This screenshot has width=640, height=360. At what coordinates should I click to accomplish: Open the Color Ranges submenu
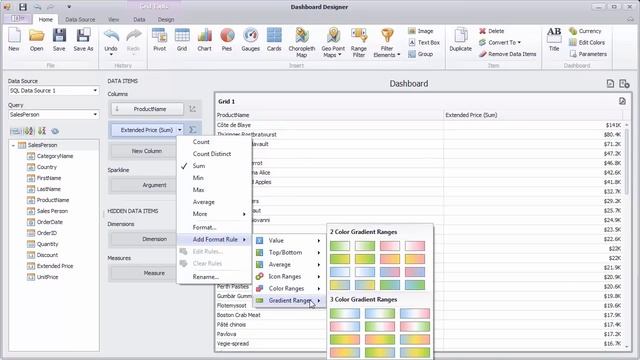click(x=288, y=288)
